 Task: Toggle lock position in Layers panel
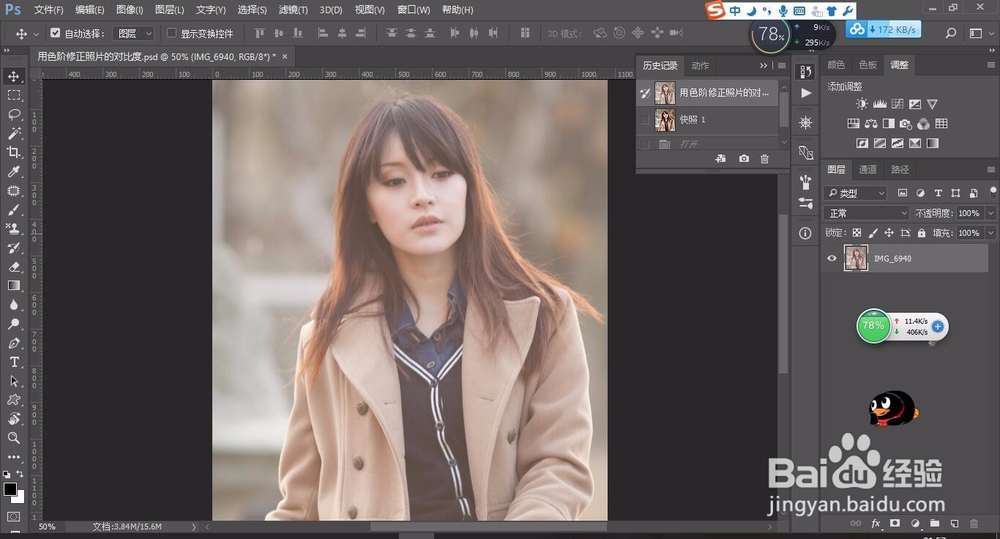pos(888,233)
